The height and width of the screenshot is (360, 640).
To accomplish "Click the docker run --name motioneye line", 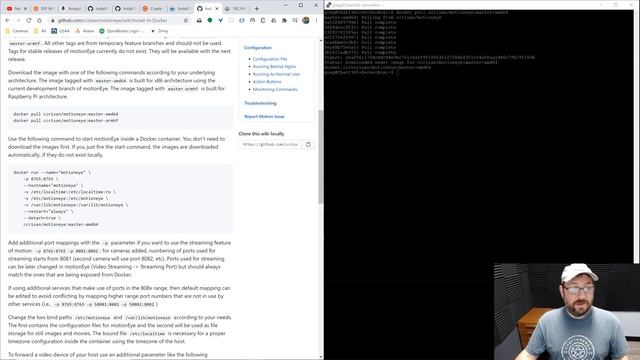I will coord(52,173).
